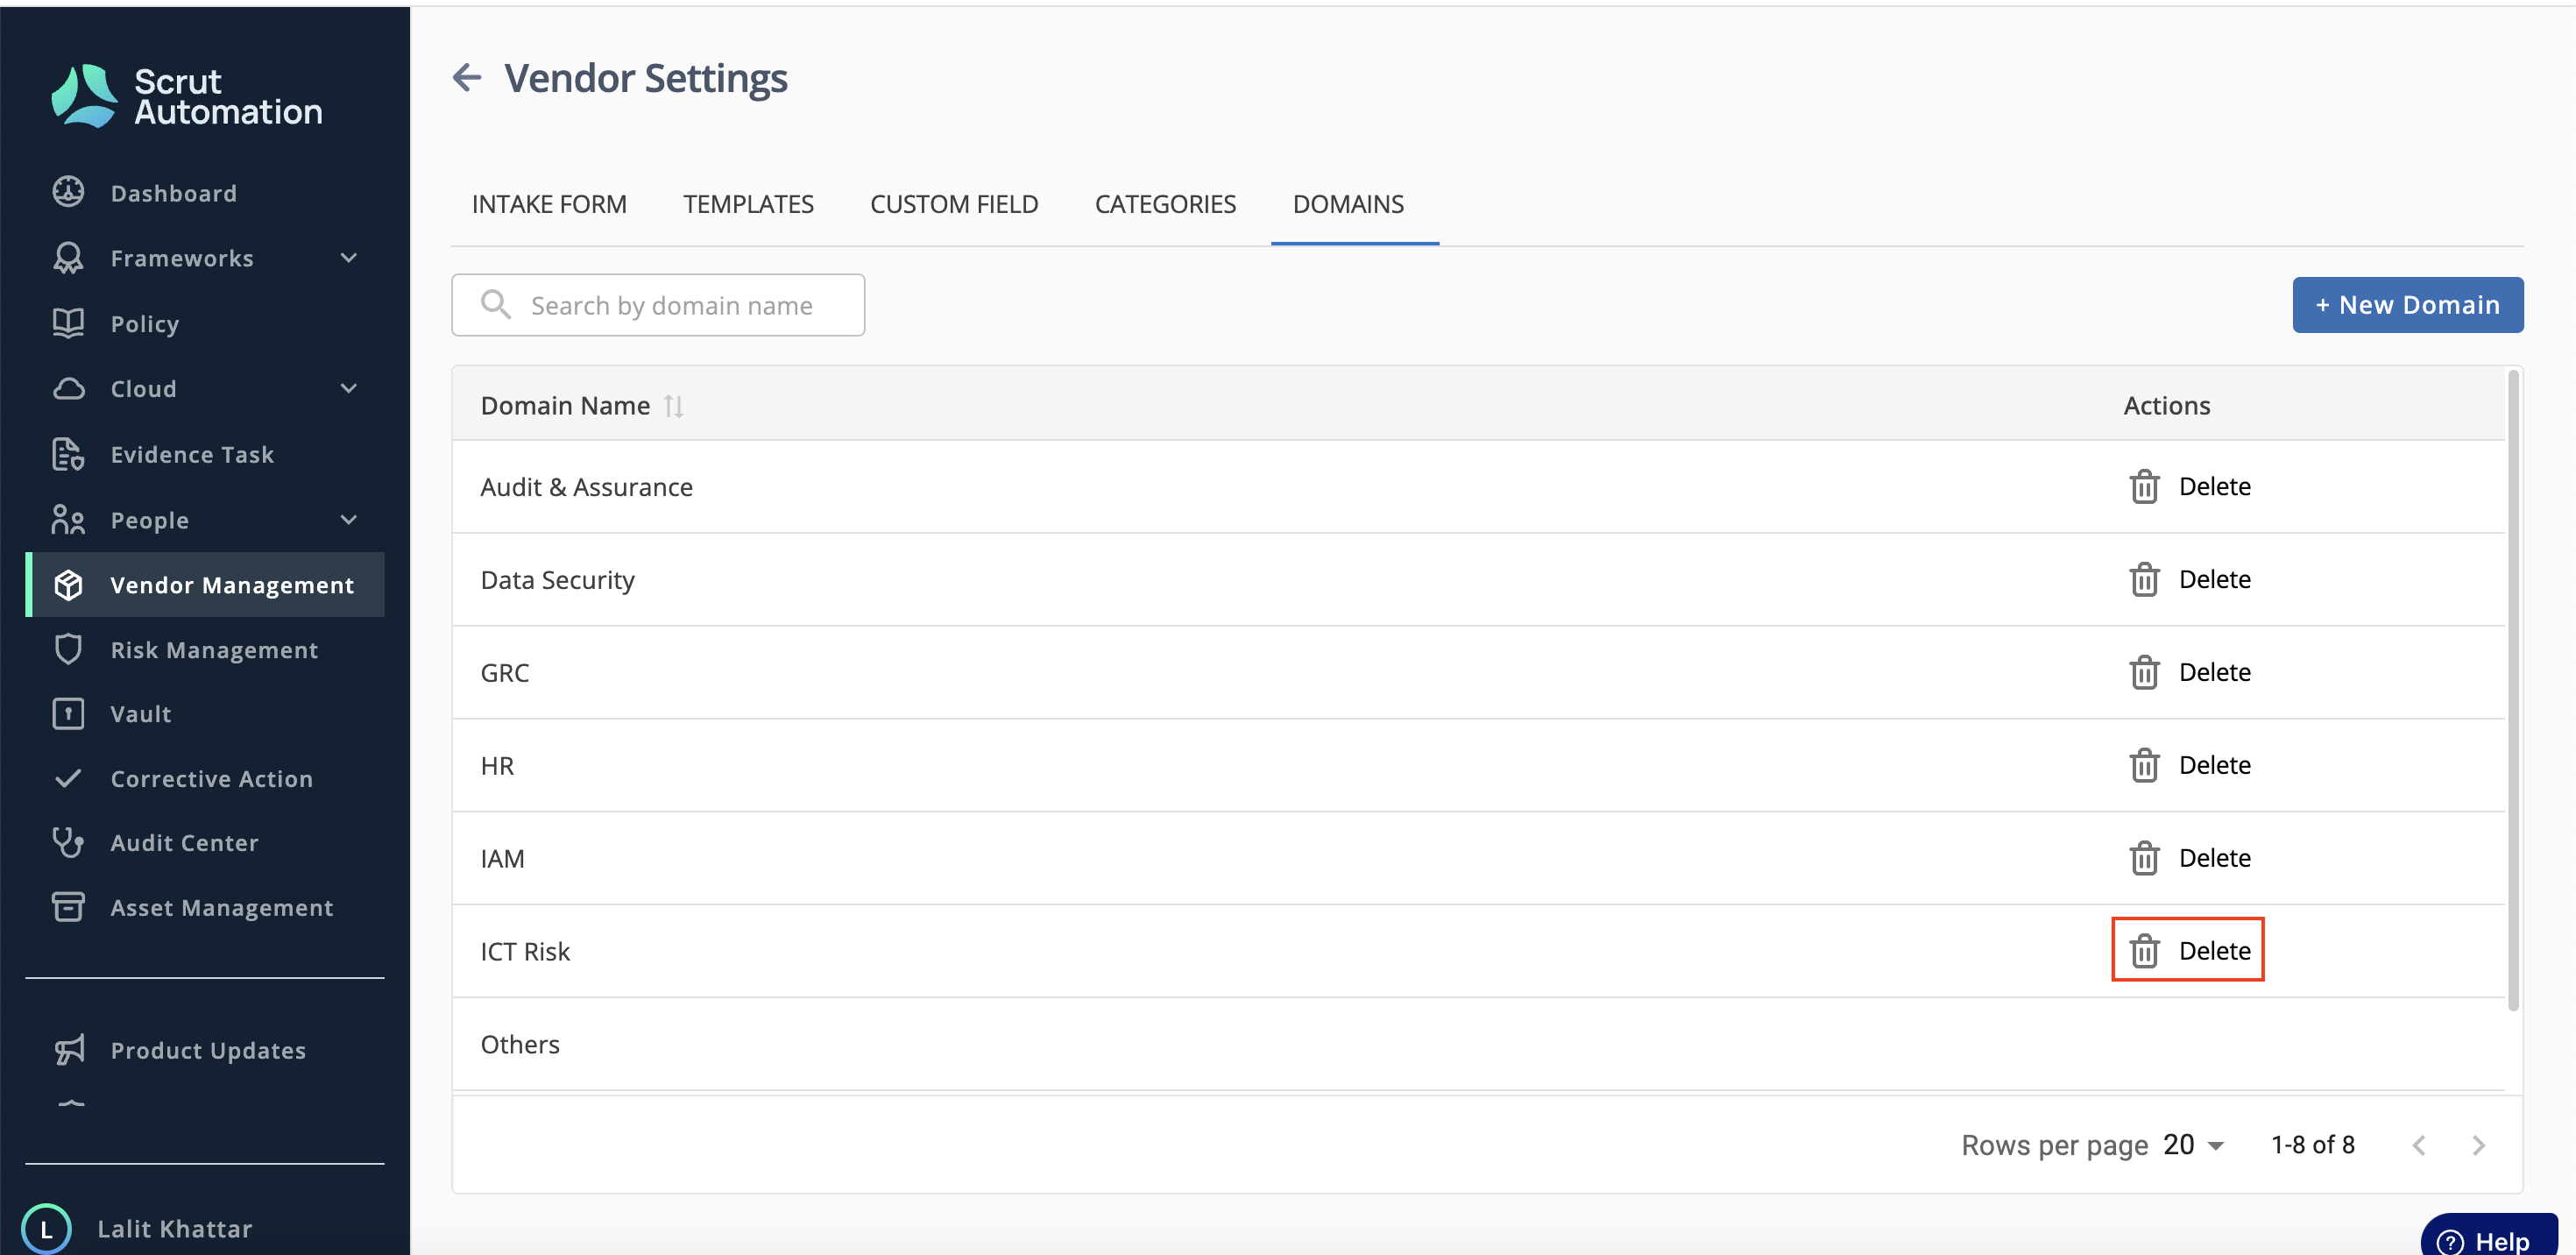
Task: Click the domain table vertical scrollbar
Action: (2513, 690)
